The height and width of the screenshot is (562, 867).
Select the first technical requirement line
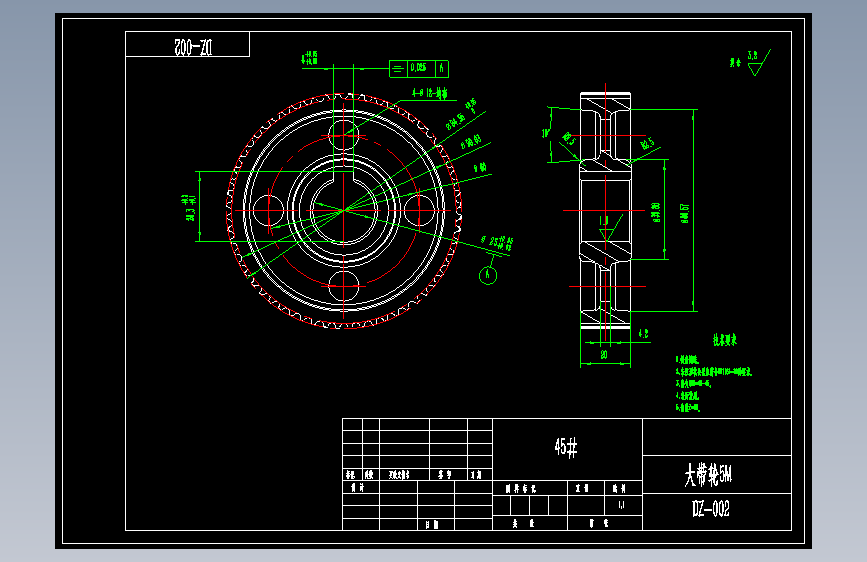(x=687, y=360)
